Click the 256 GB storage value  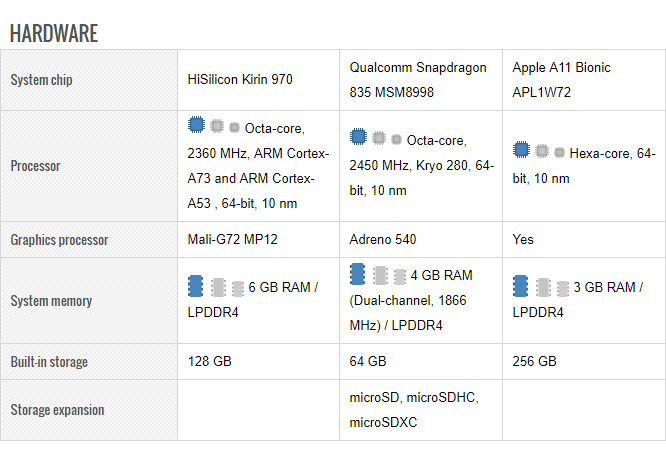534,361
